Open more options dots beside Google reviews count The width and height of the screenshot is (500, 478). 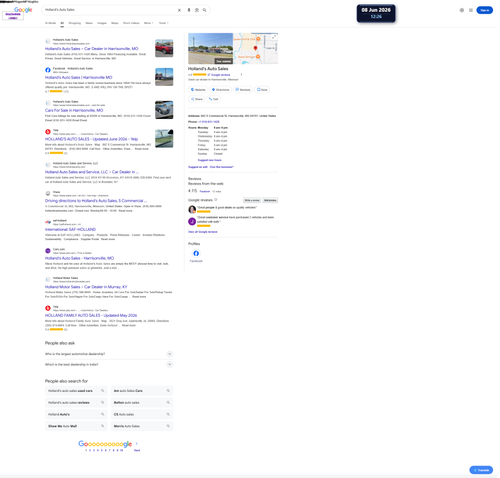pyautogui.click(x=241, y=75)
